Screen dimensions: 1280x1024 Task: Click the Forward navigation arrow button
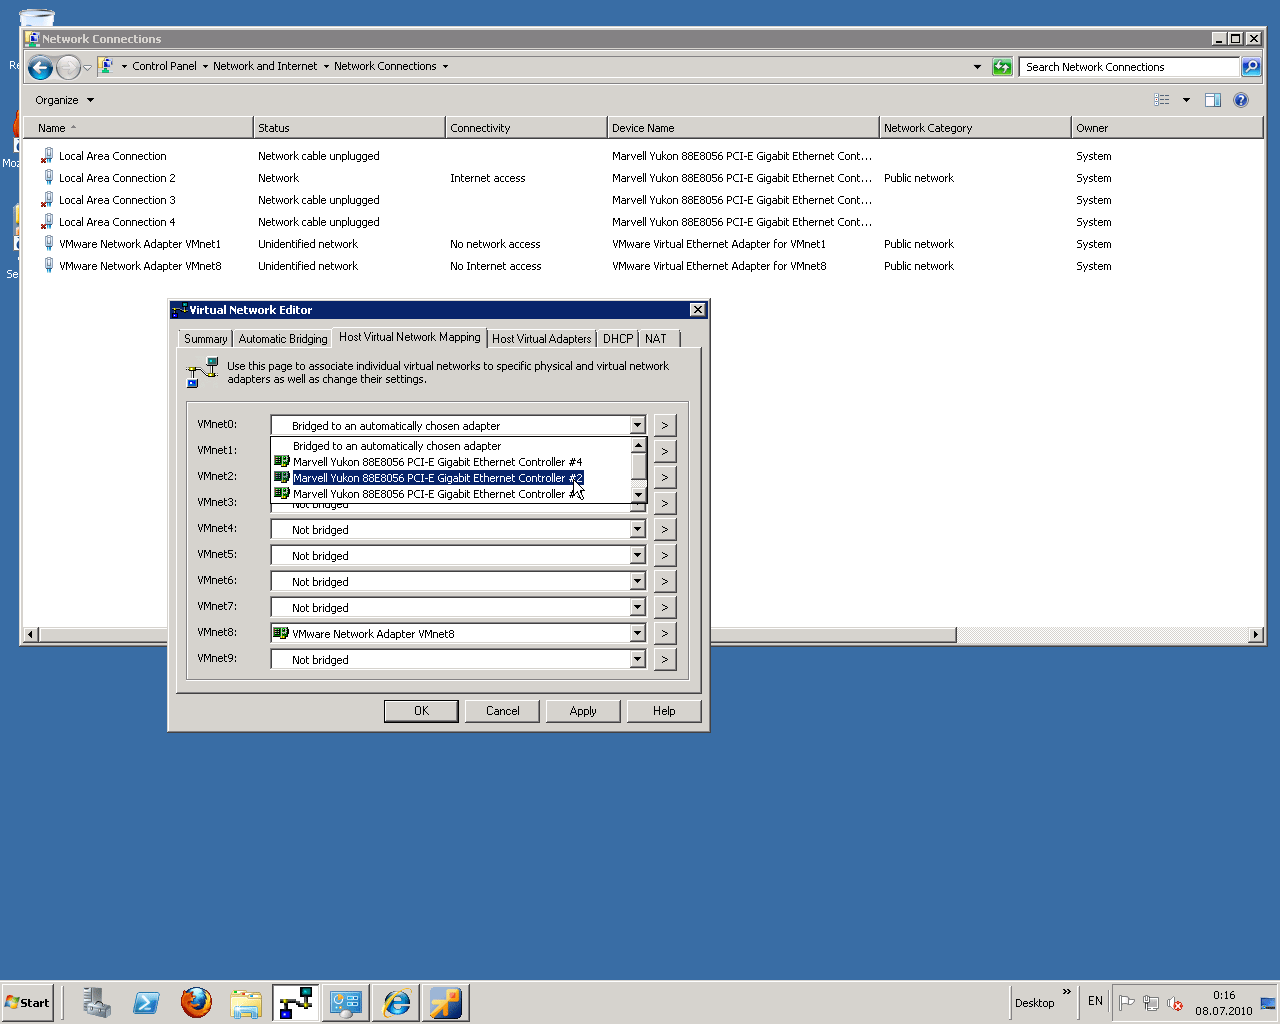pyautogui.click(x=68, y=67)
